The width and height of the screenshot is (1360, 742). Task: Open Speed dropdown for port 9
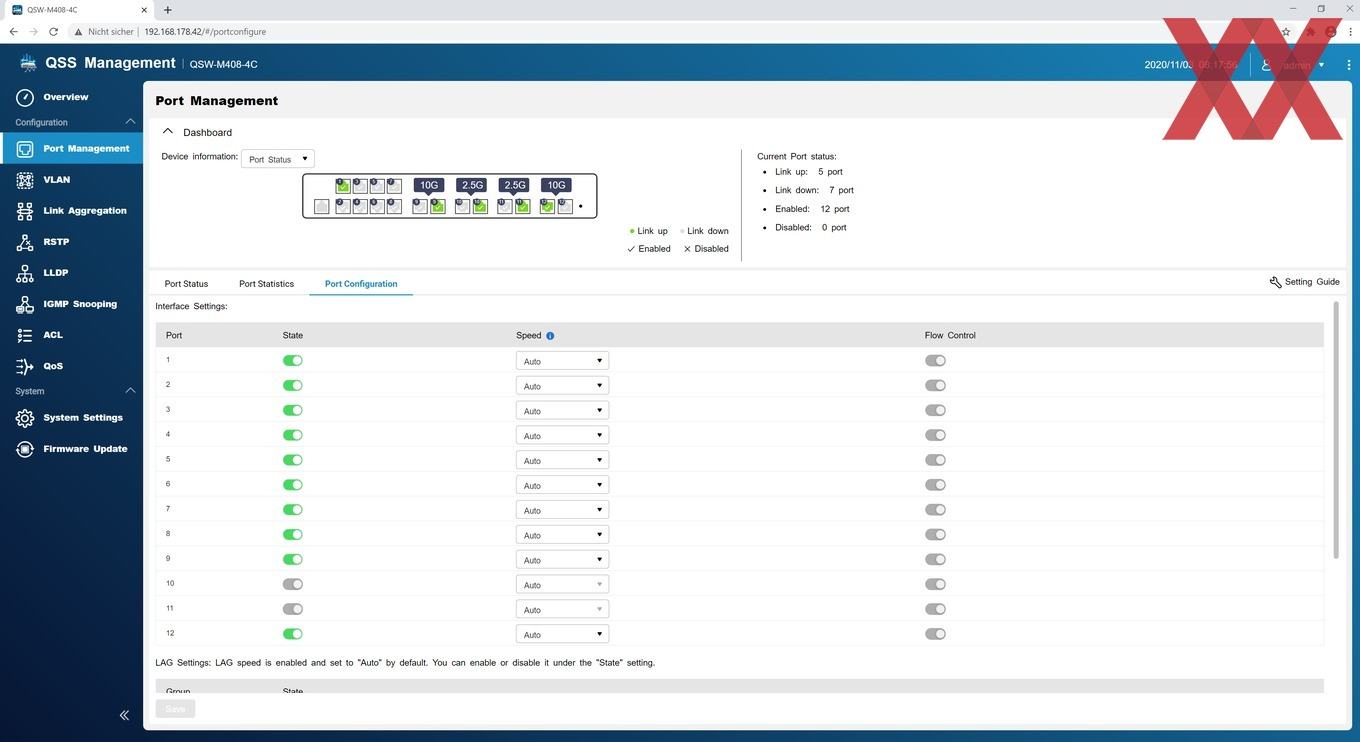[x=562, y=560]
